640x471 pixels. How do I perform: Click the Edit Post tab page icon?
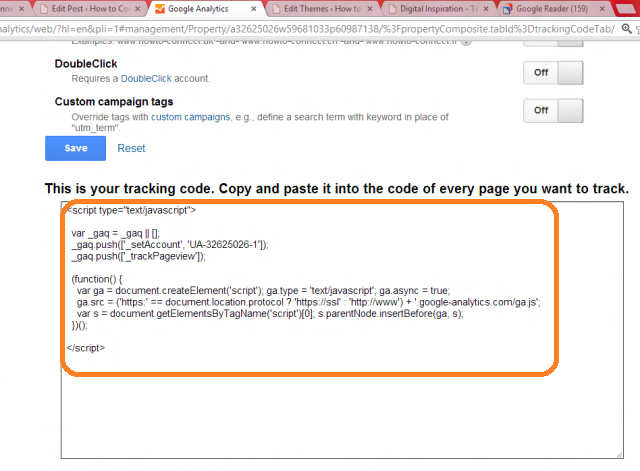coord(44,9)
